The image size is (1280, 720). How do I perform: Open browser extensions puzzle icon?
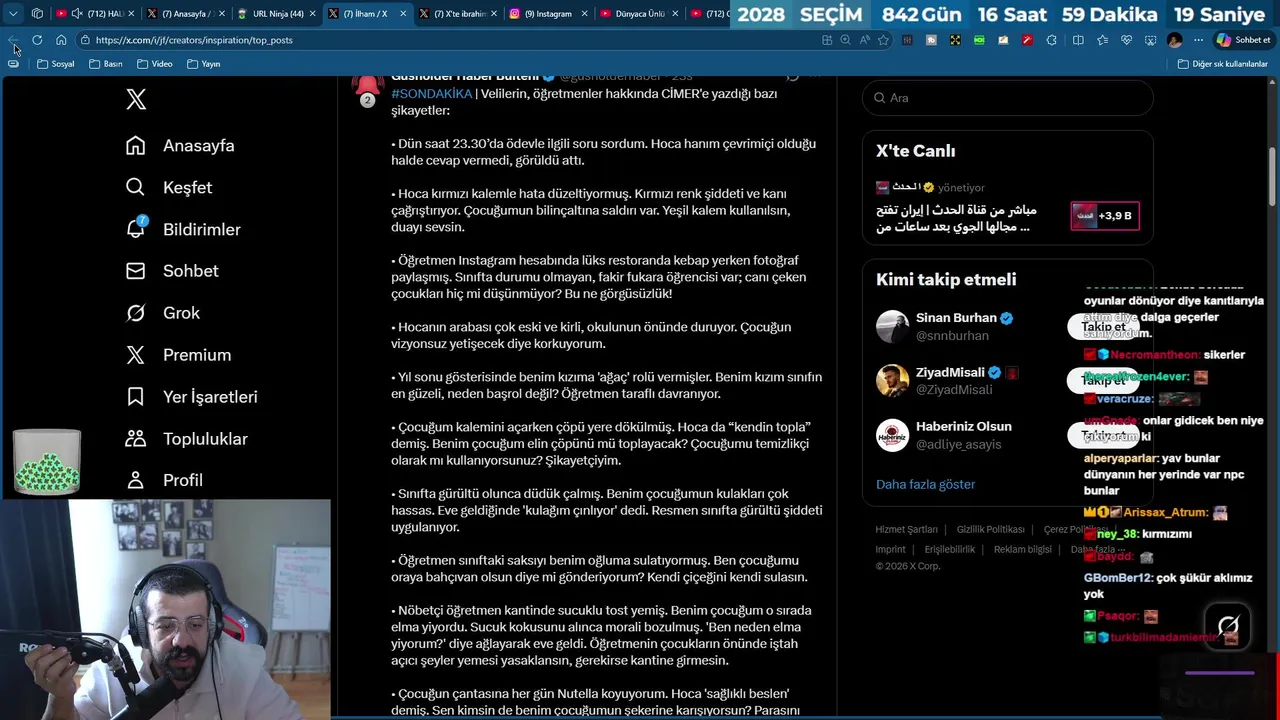[1051, 40]
